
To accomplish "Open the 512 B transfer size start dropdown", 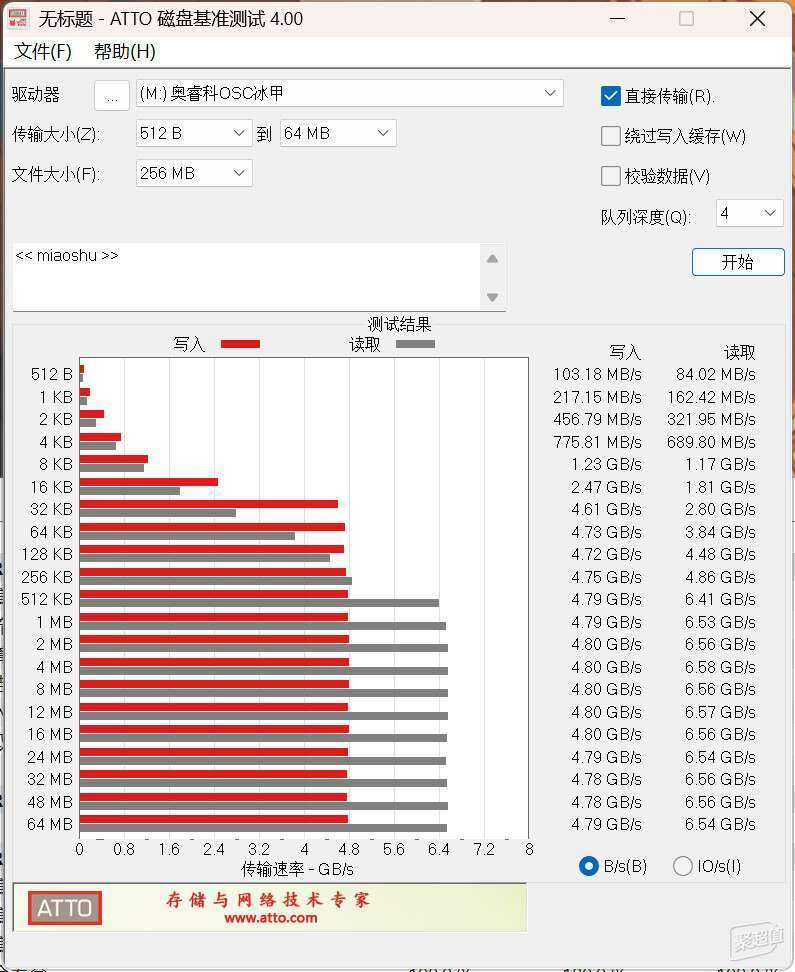I will [x=193, y=133].
